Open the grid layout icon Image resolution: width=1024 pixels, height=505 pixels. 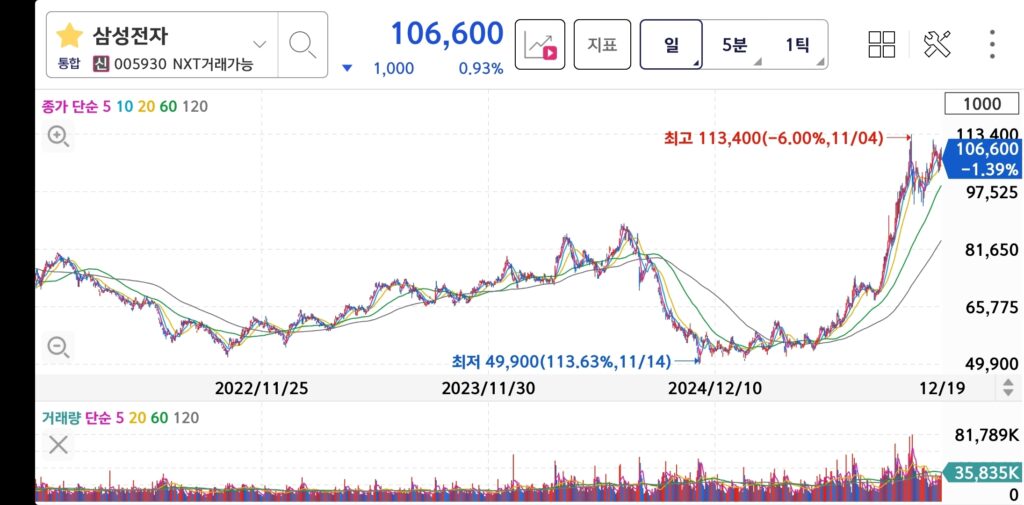(882, 44)
